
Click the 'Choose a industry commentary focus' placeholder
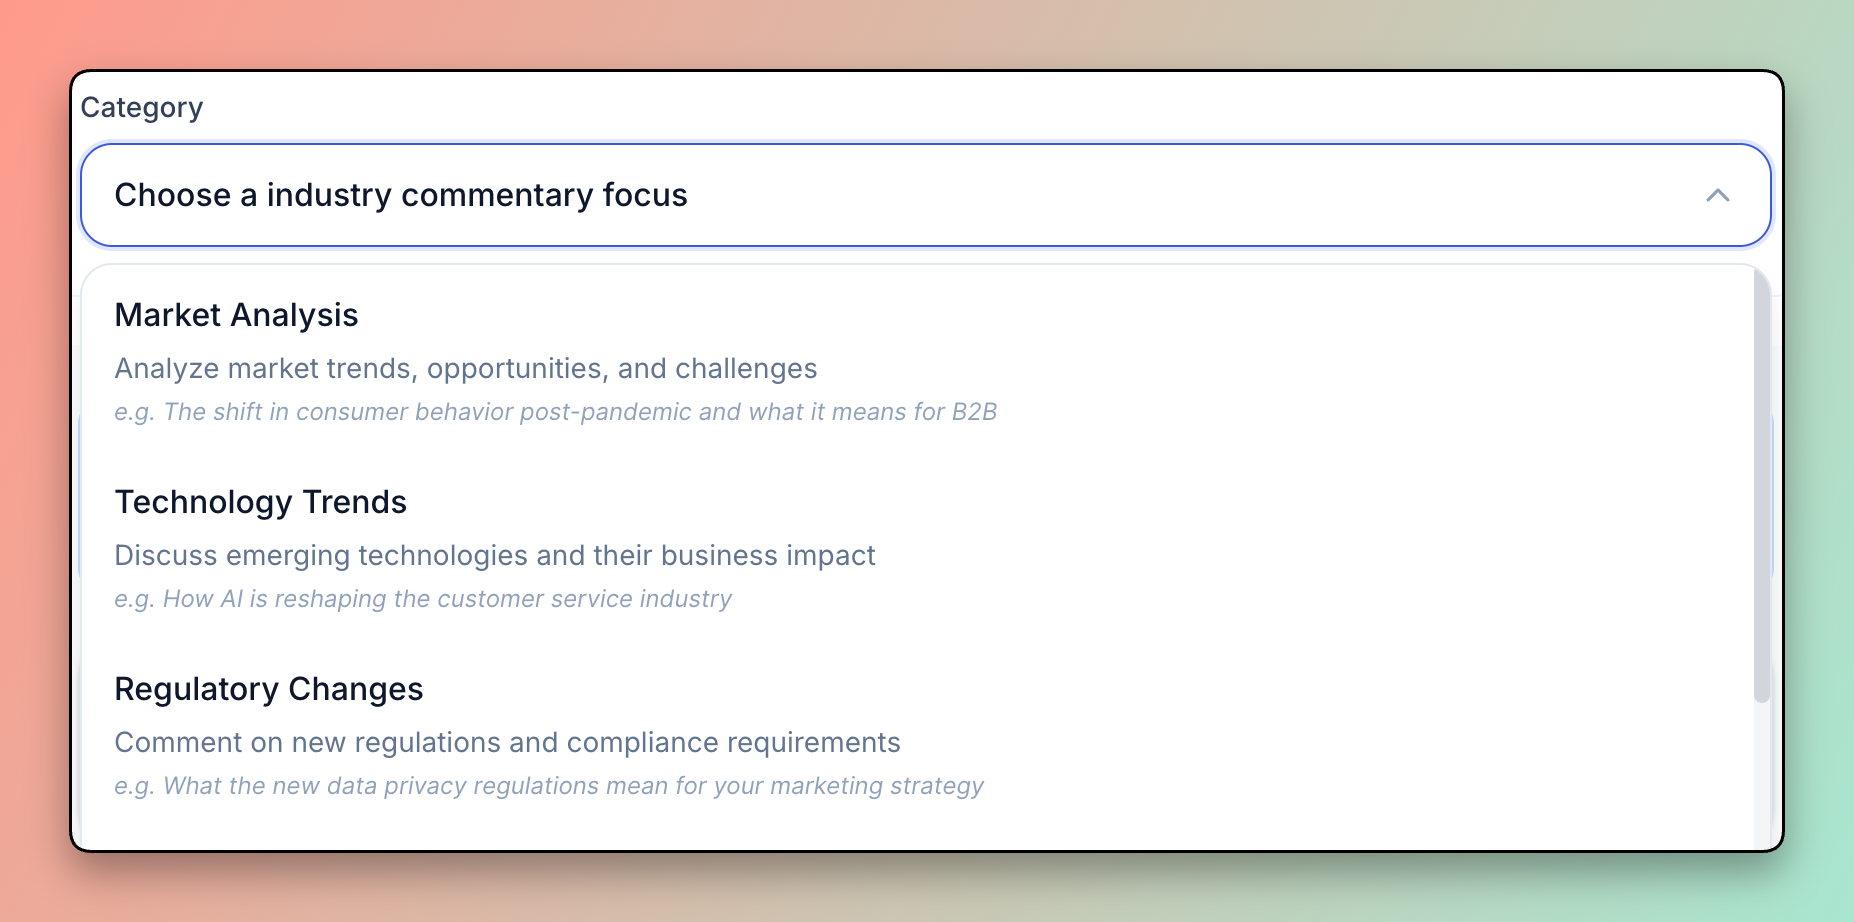click(401, 195)
